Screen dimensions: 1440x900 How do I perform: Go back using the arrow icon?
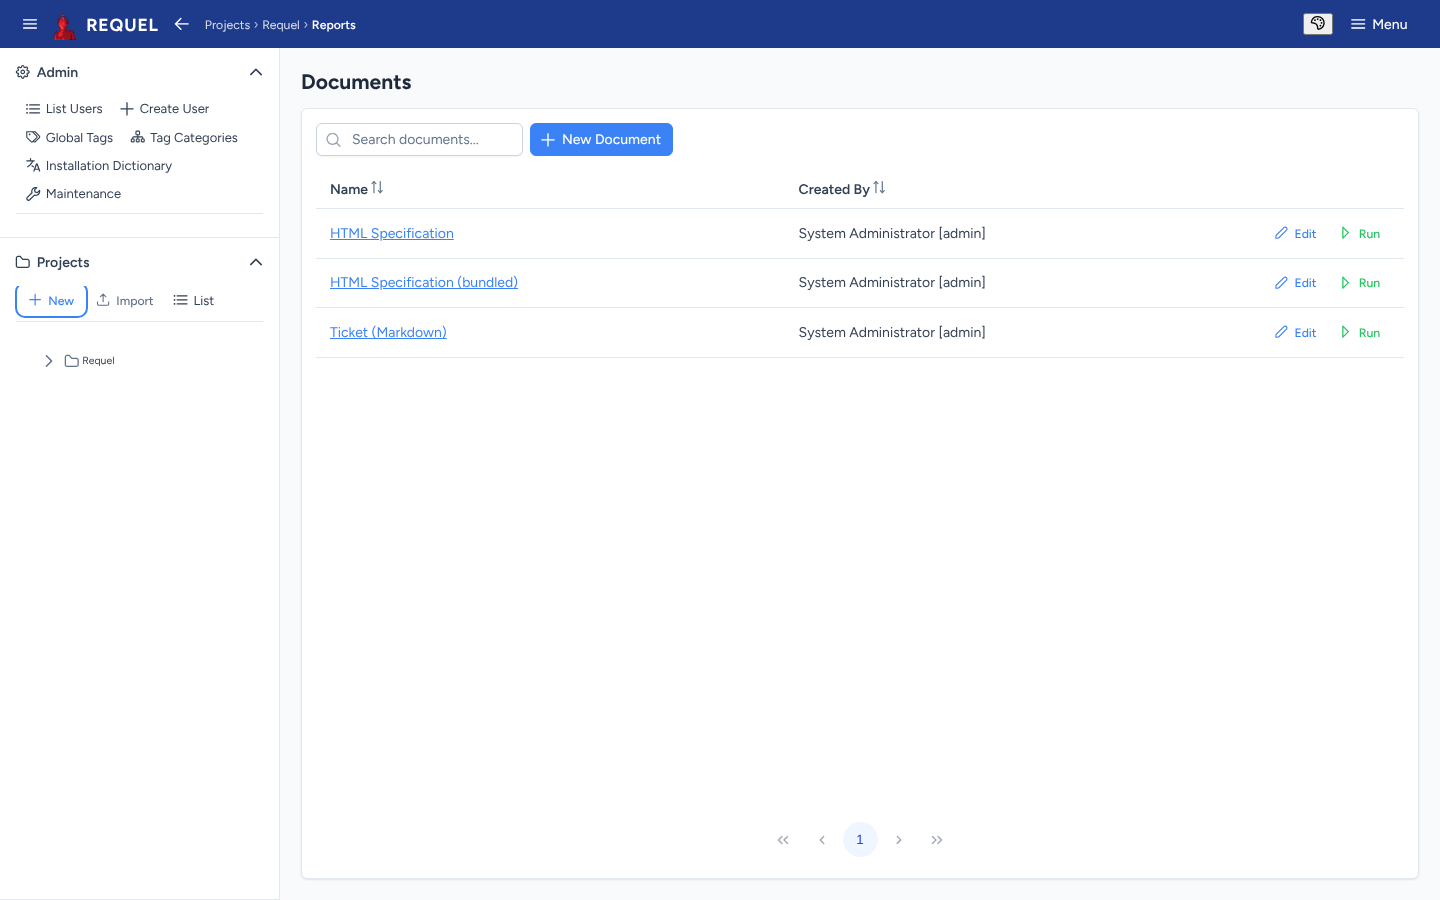[181, 24]
